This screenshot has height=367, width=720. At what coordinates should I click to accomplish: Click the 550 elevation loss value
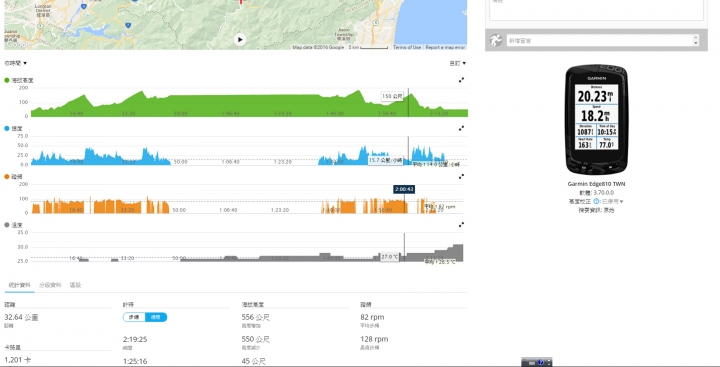click(x=255, y=339)
